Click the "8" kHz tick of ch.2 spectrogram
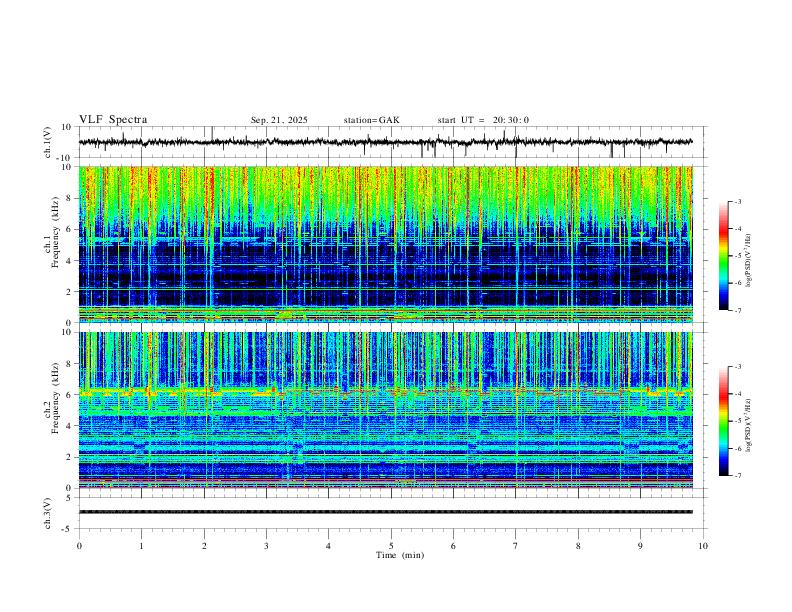792x612 pixels. point(70,364)
